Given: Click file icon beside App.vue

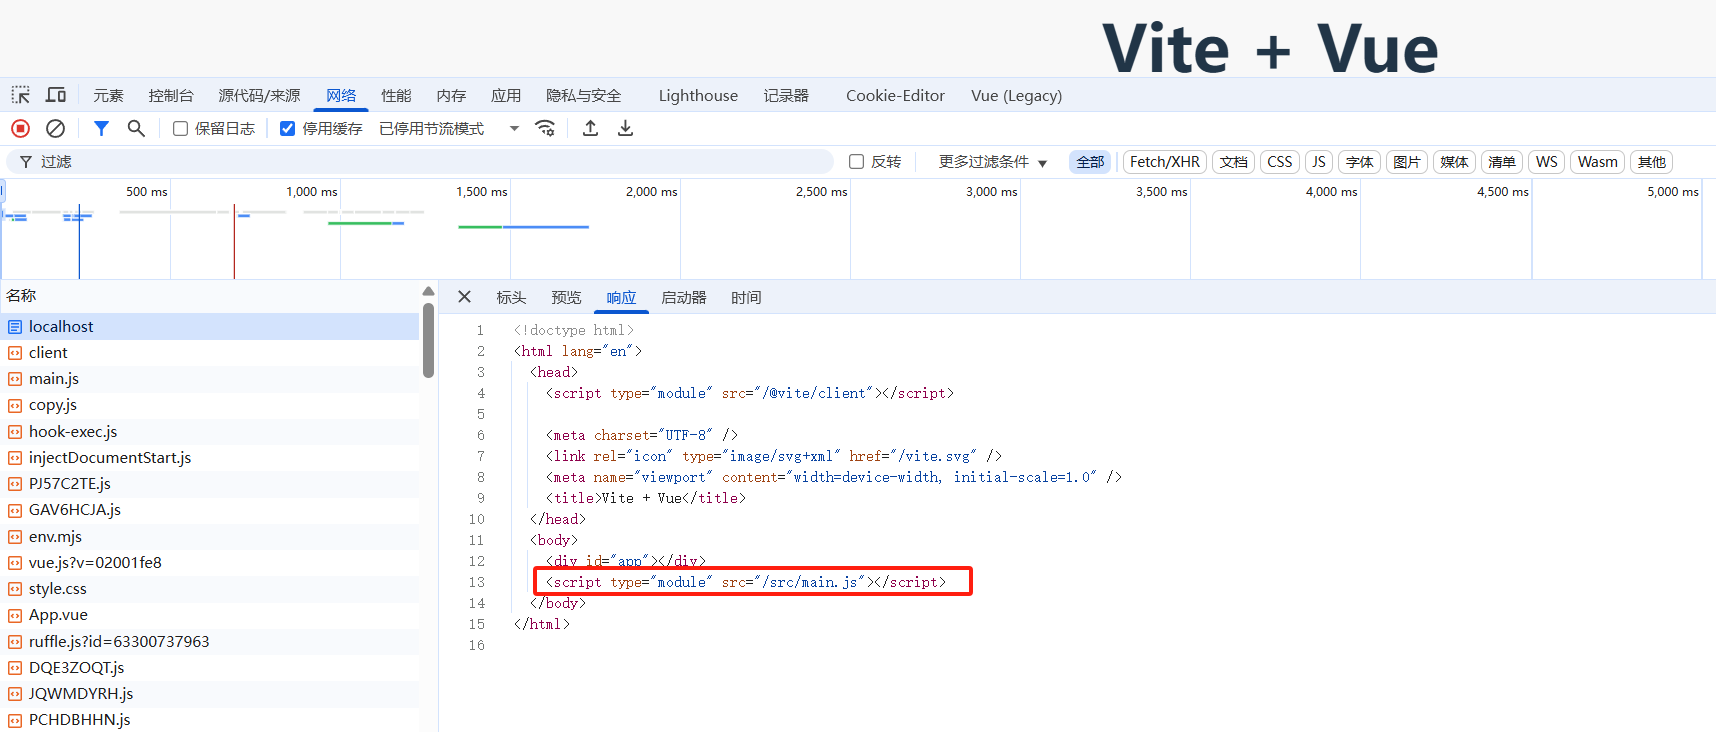Looking at the screenshot, I should [15, 615].
